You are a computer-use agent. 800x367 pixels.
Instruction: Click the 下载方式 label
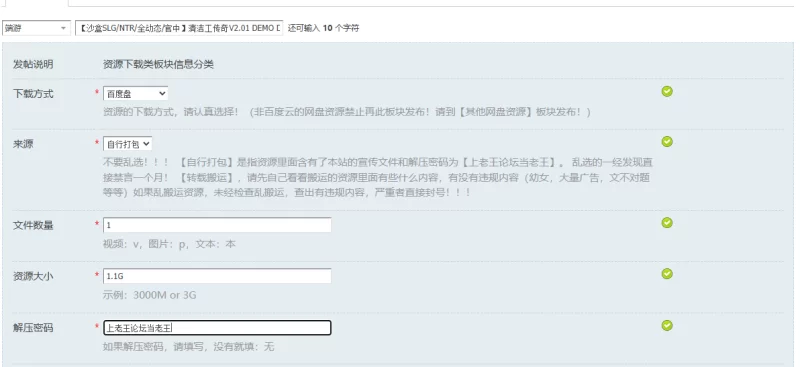pos(33,94)
